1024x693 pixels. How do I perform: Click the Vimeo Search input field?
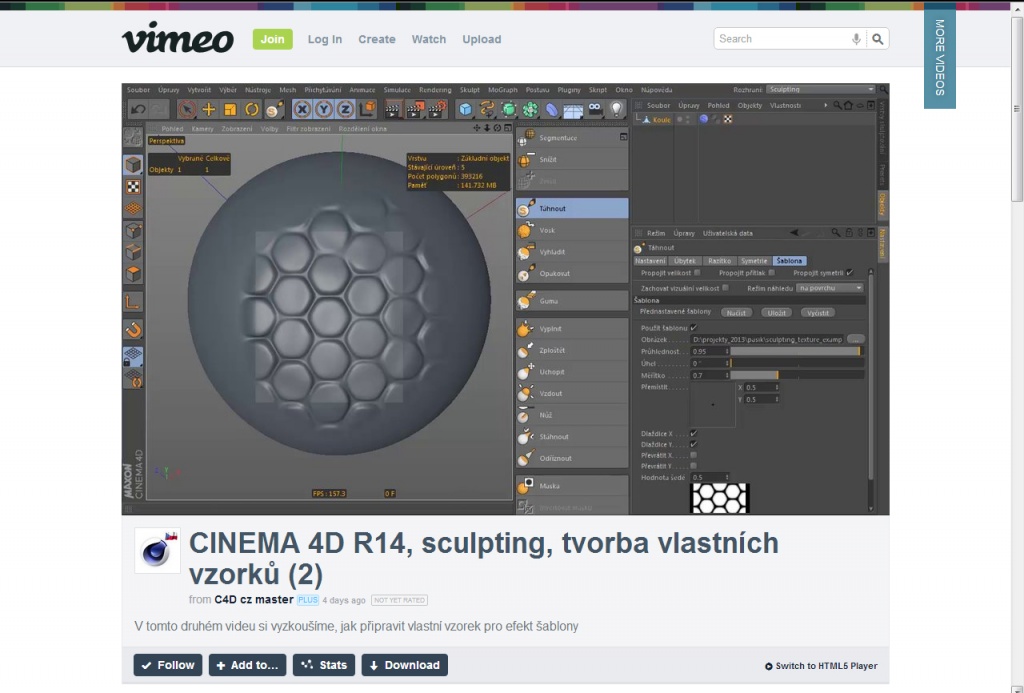point(782,39)
